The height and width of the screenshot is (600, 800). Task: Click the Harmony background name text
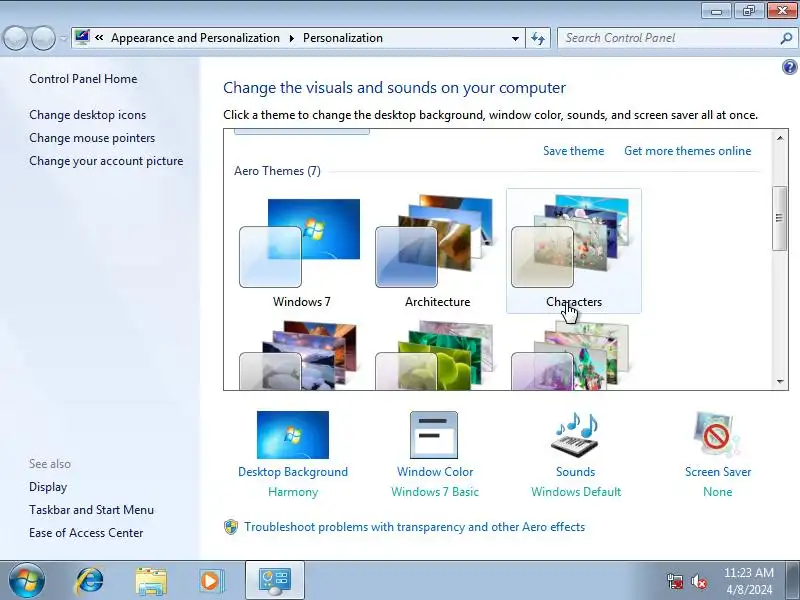tap(293, 492)
